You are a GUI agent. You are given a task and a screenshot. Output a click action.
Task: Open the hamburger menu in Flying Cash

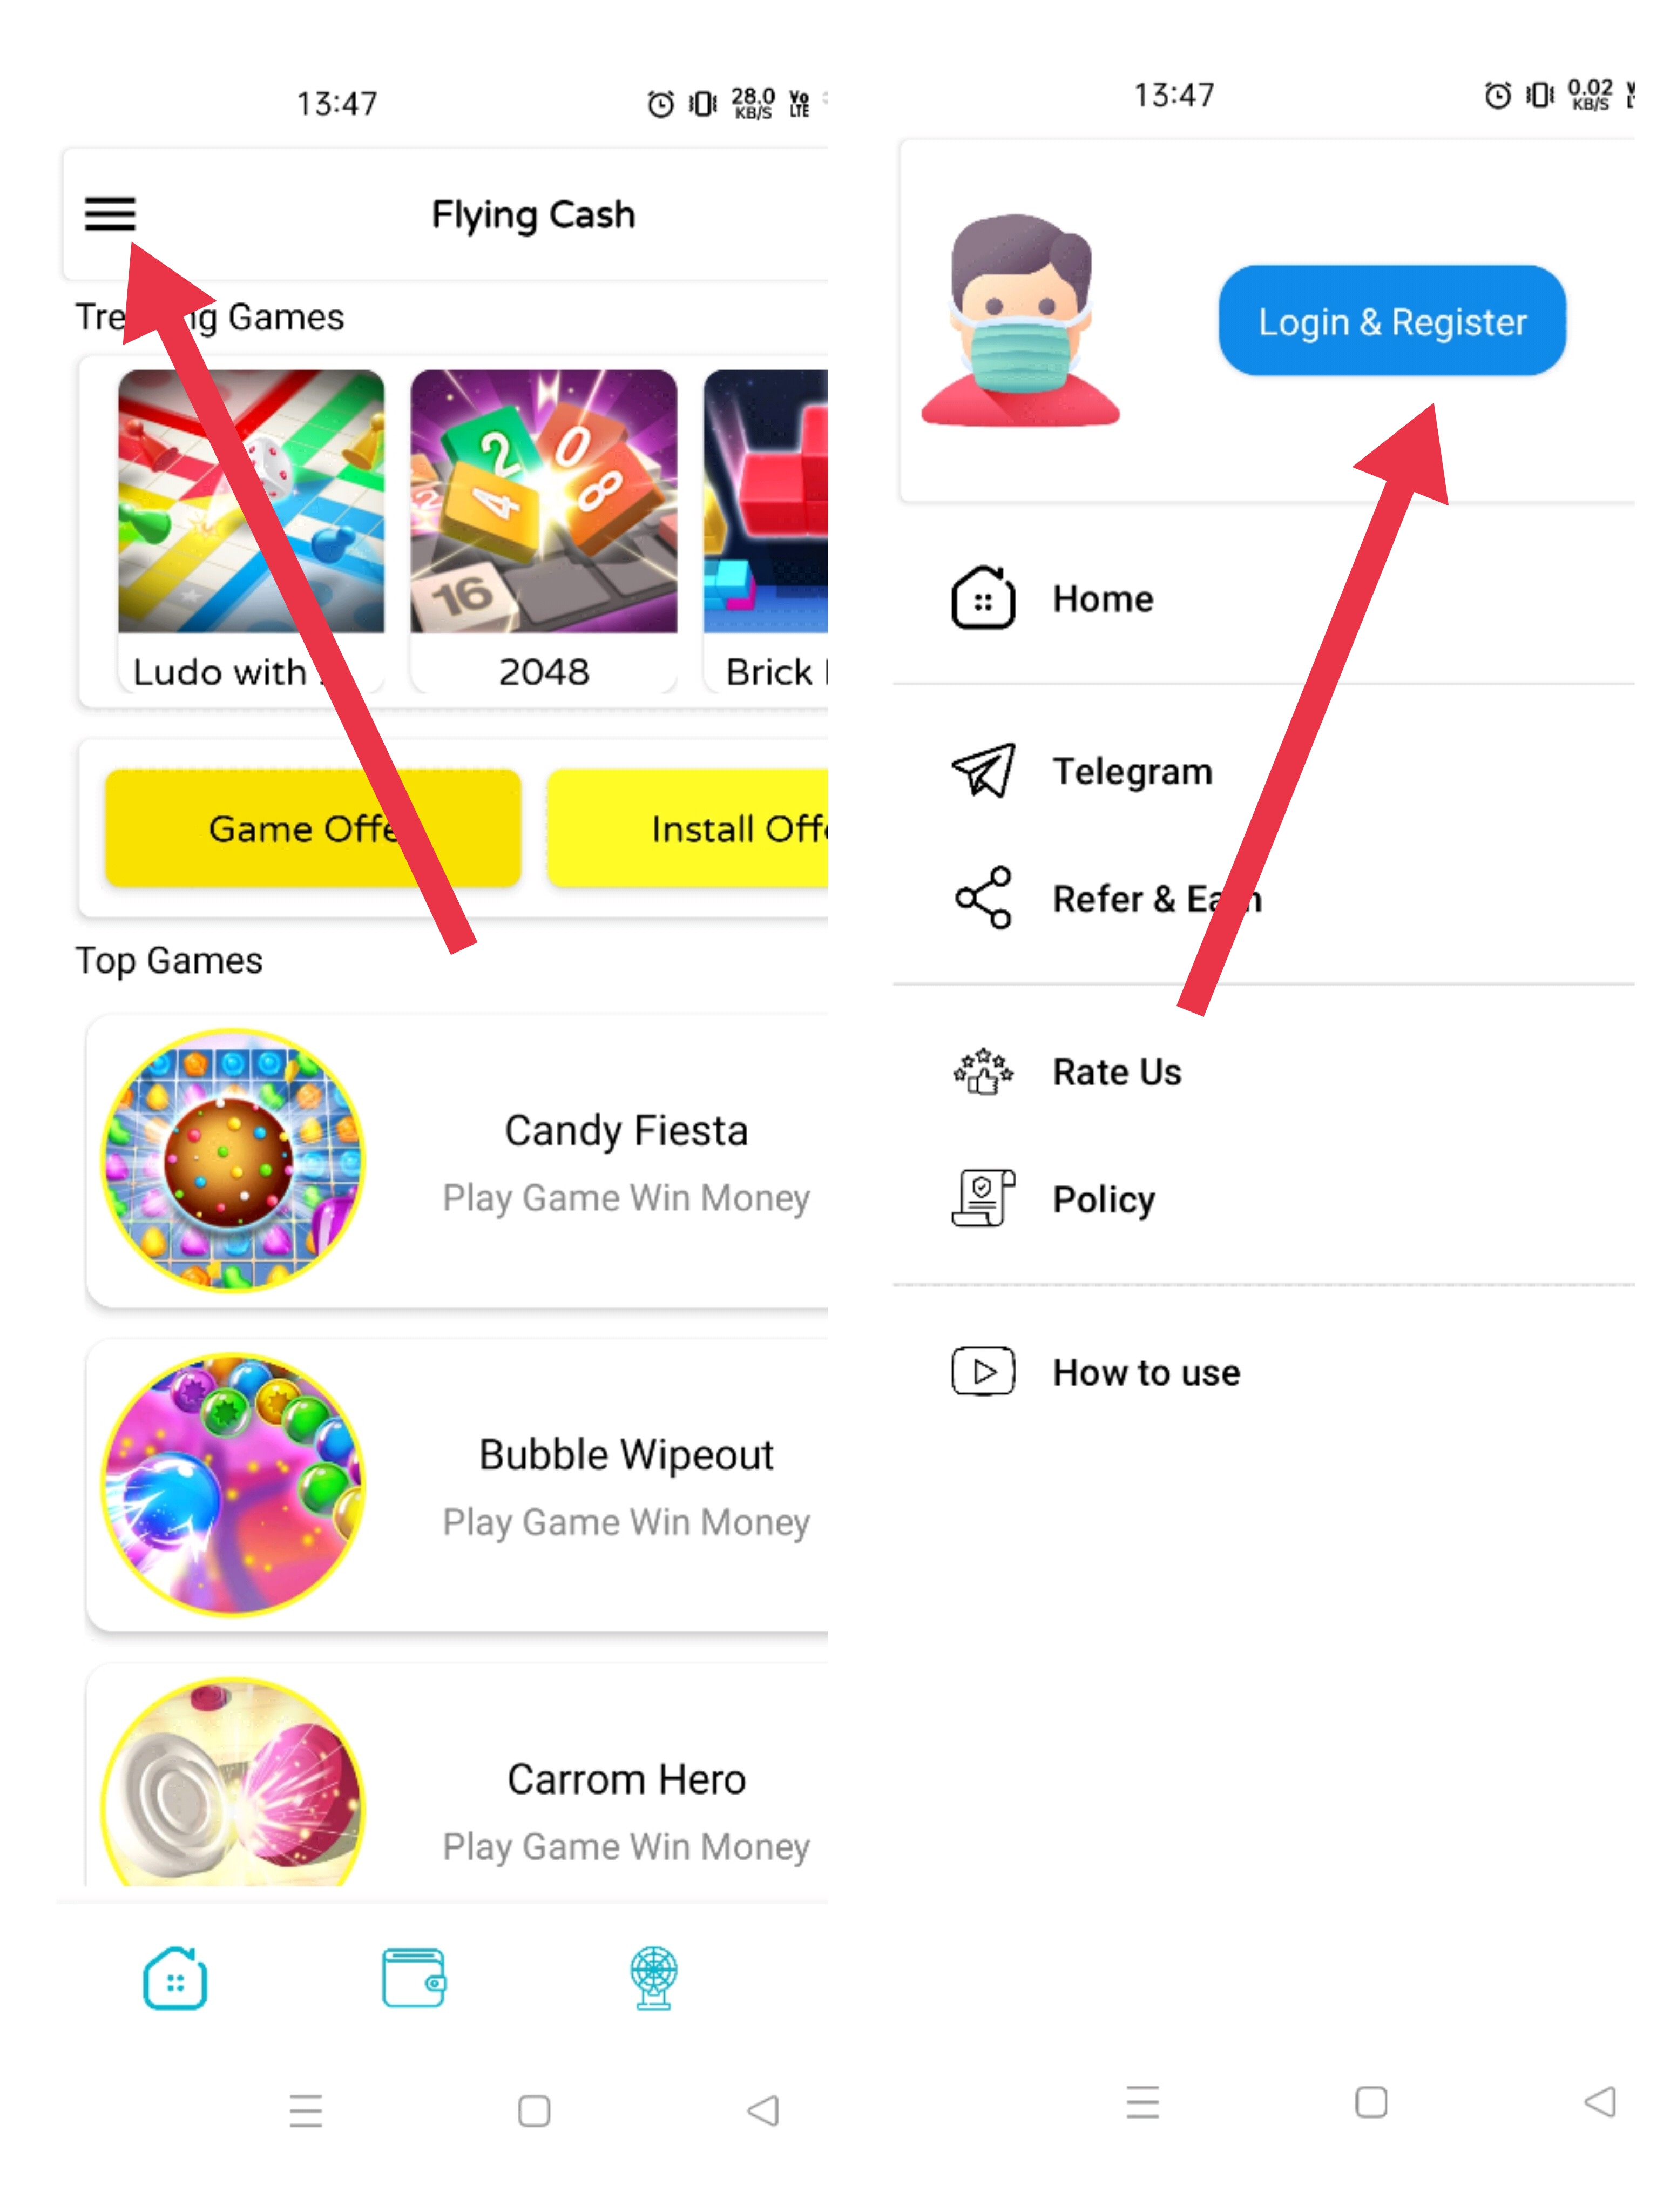pos(109,214)
